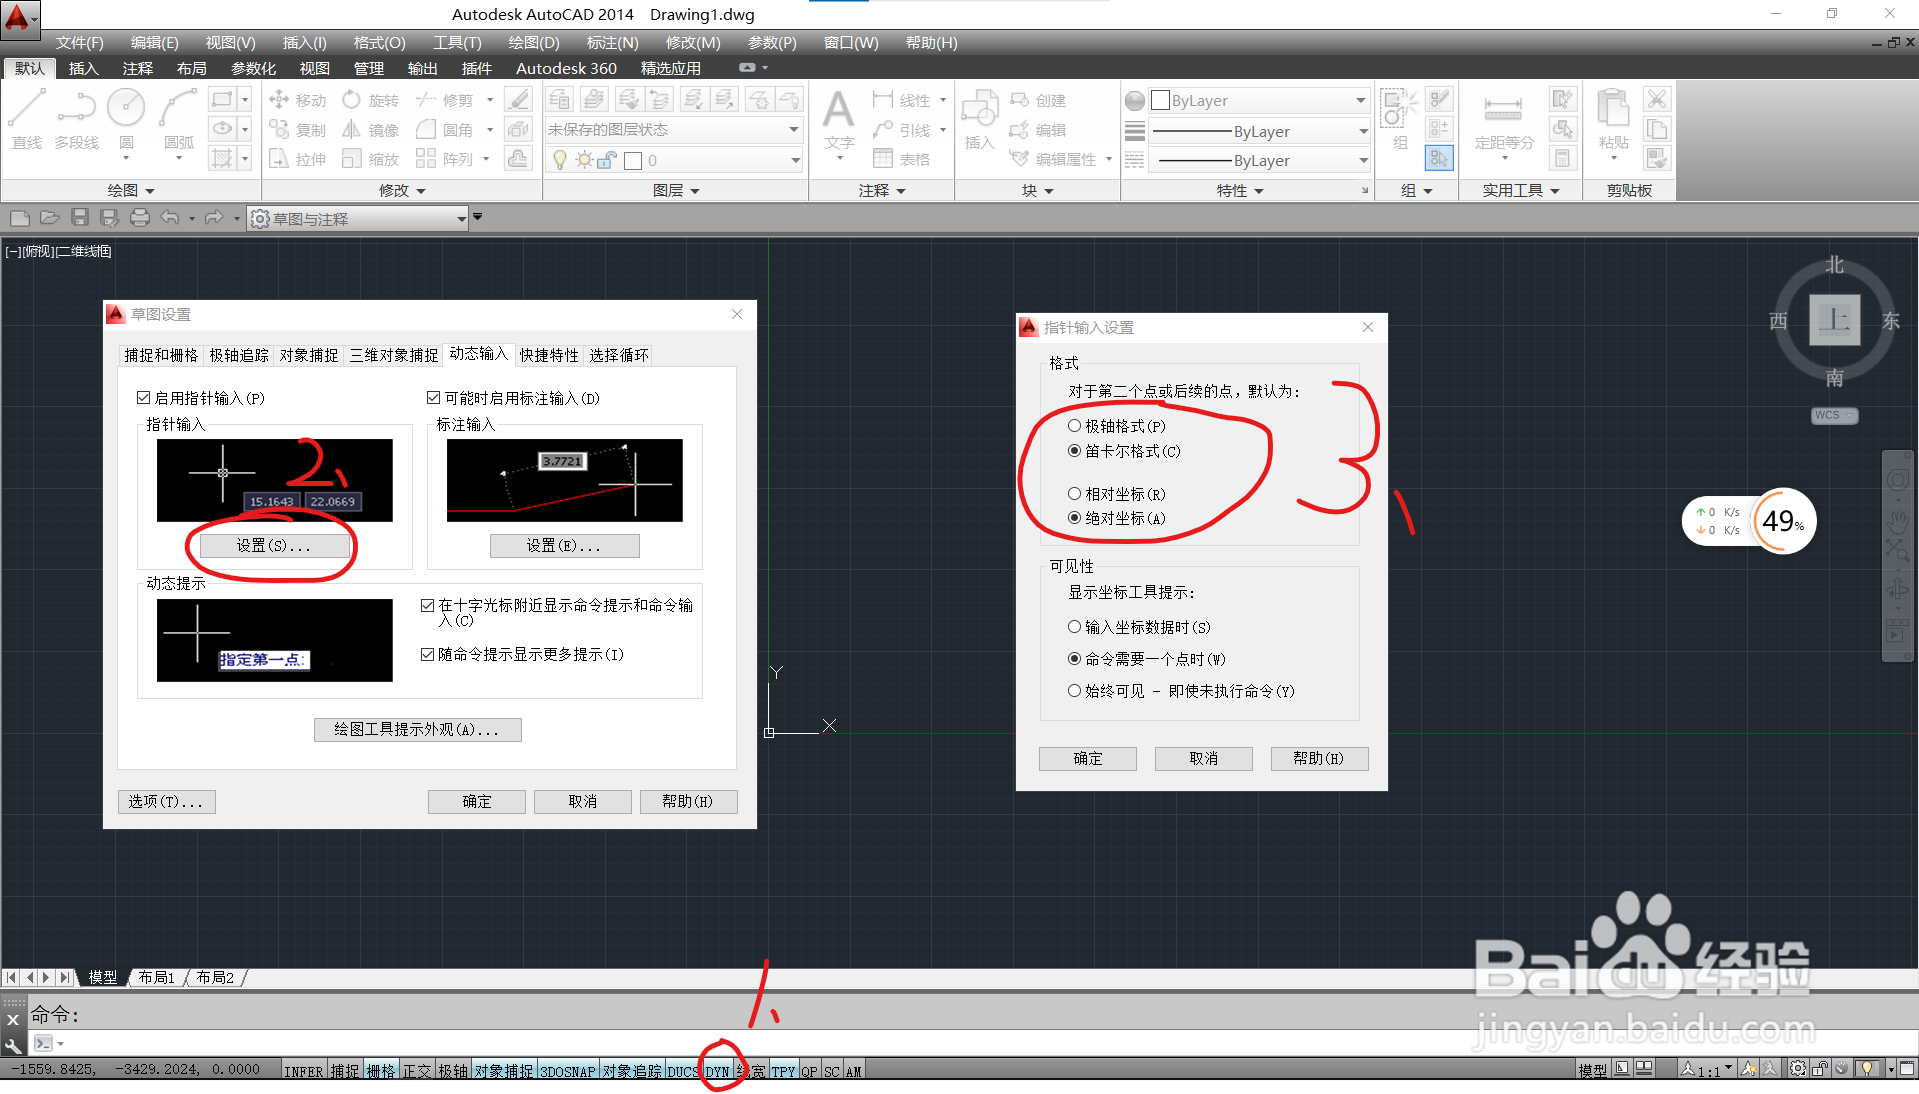Viewport: 1919px width, 1094px height.
Task: Select the 多段线 (Polyline) tool
Action: click(x=76, y=119)
